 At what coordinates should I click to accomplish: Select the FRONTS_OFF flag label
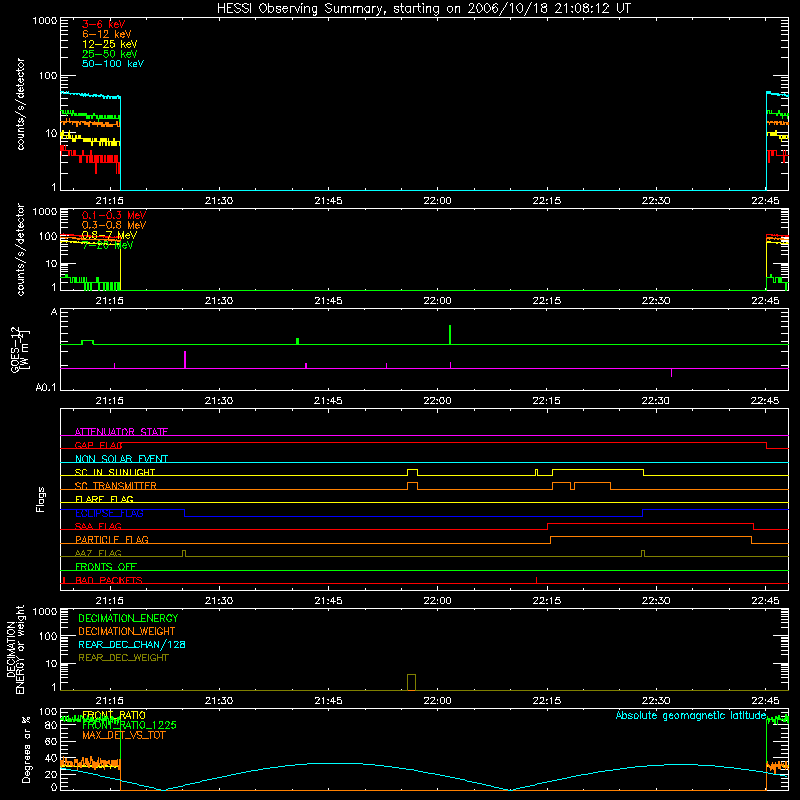106,566
